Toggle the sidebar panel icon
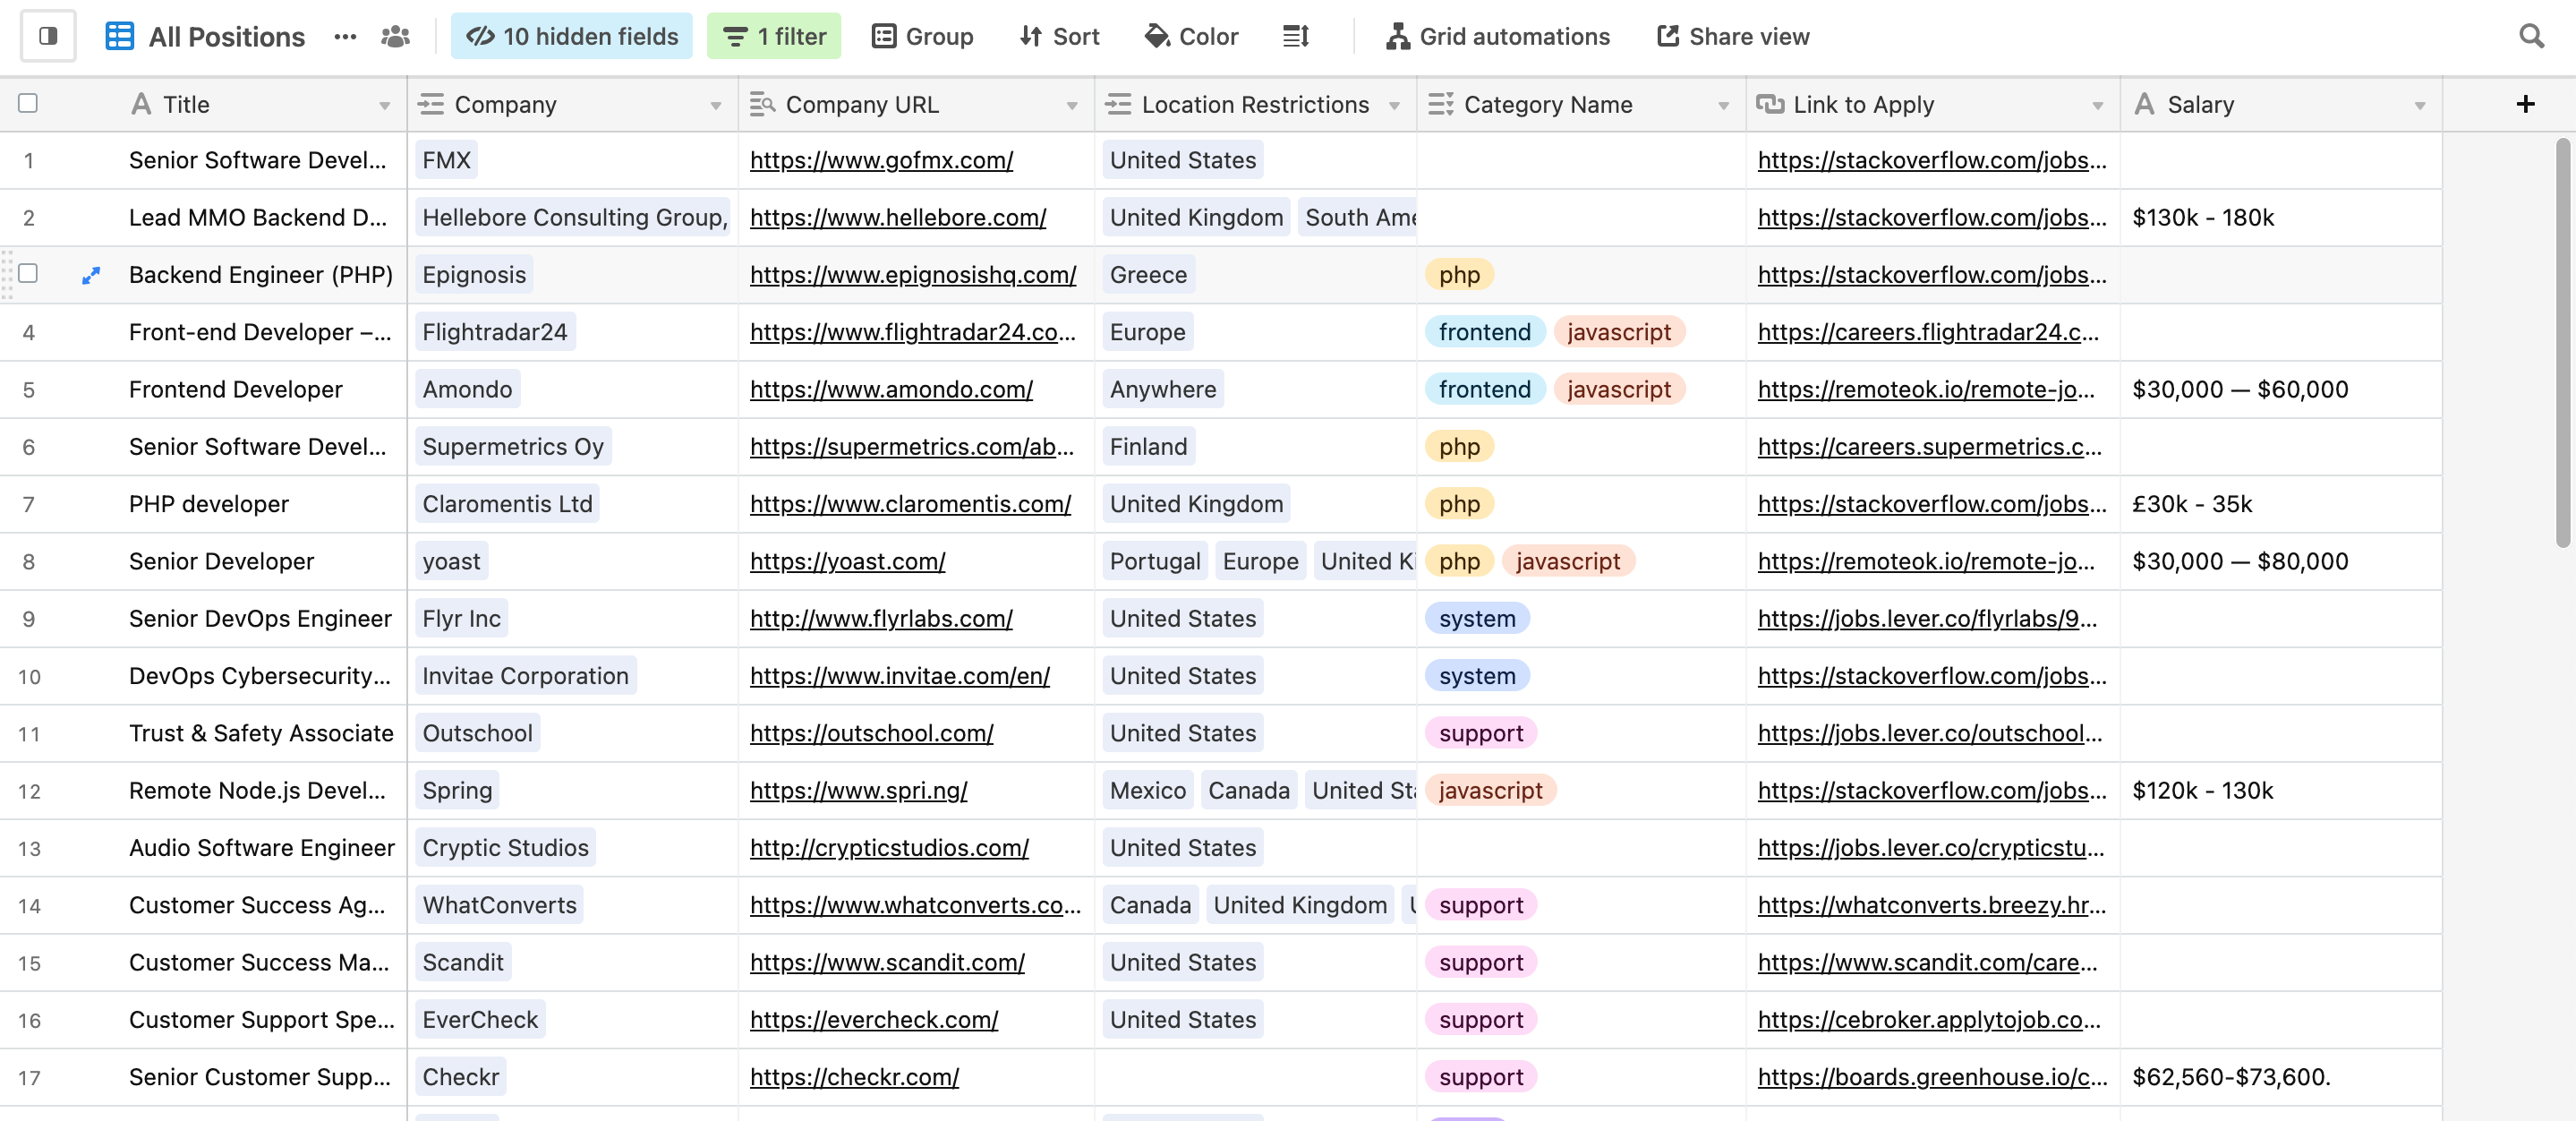 [x=48, y=36]
